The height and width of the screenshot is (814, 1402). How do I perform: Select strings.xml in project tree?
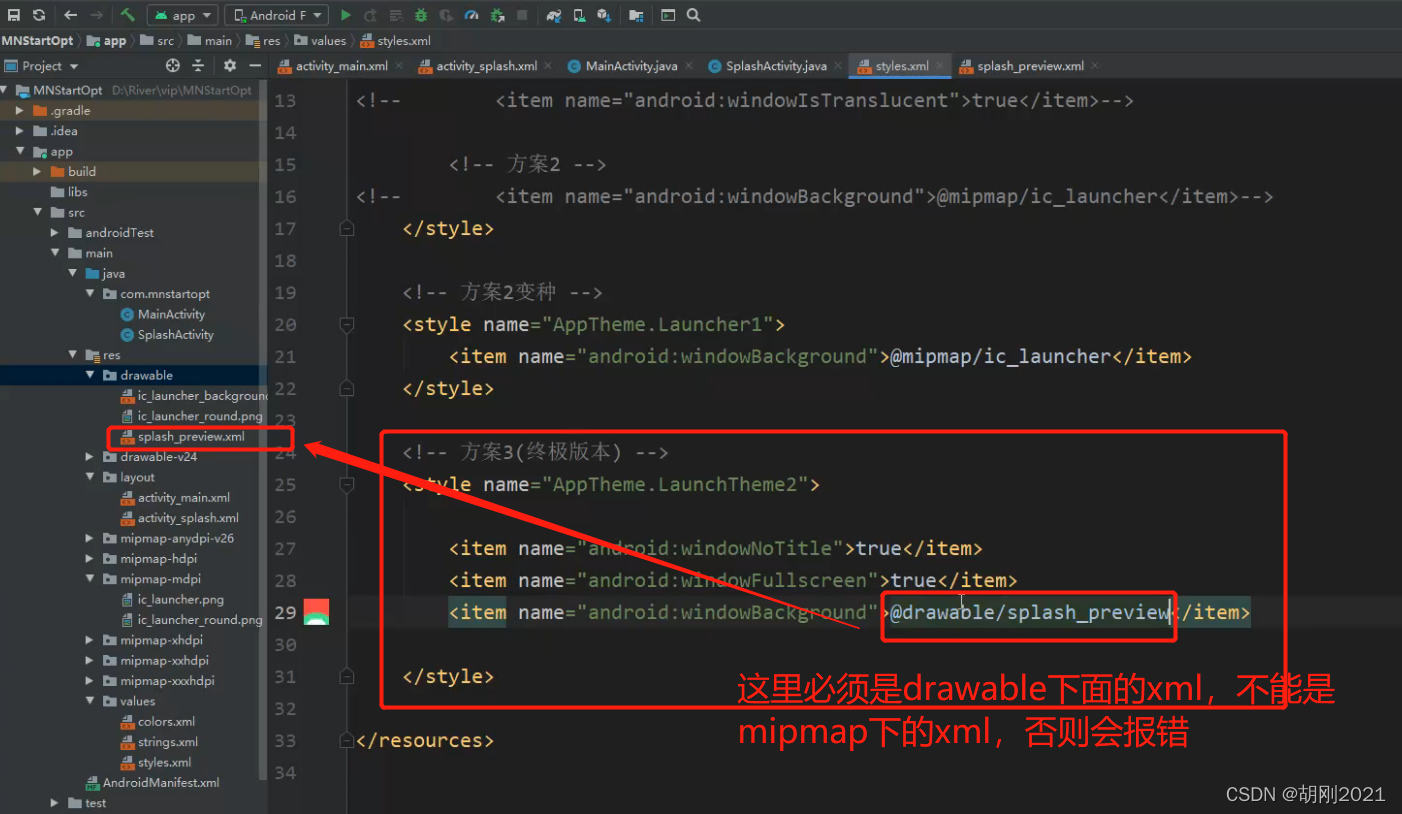coord(167,742)
